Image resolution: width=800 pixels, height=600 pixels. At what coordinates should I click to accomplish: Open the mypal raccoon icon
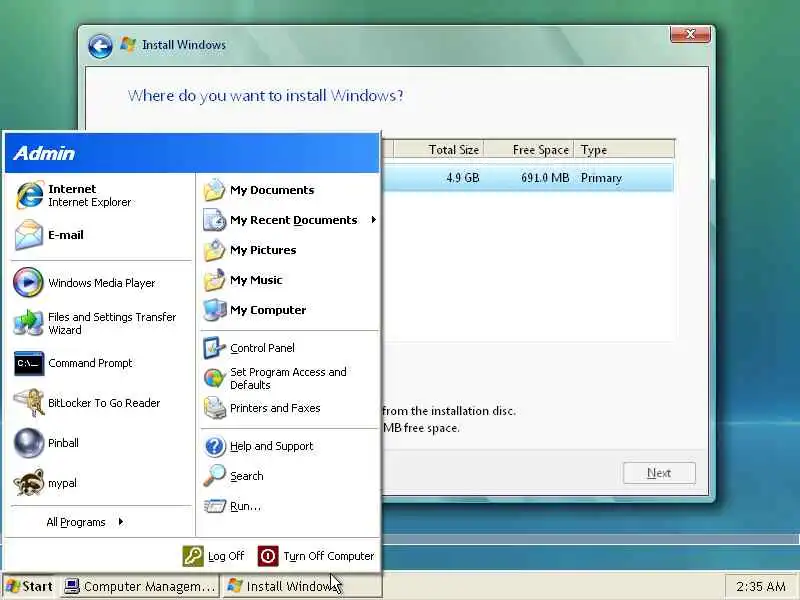click(x=29, y=483)
